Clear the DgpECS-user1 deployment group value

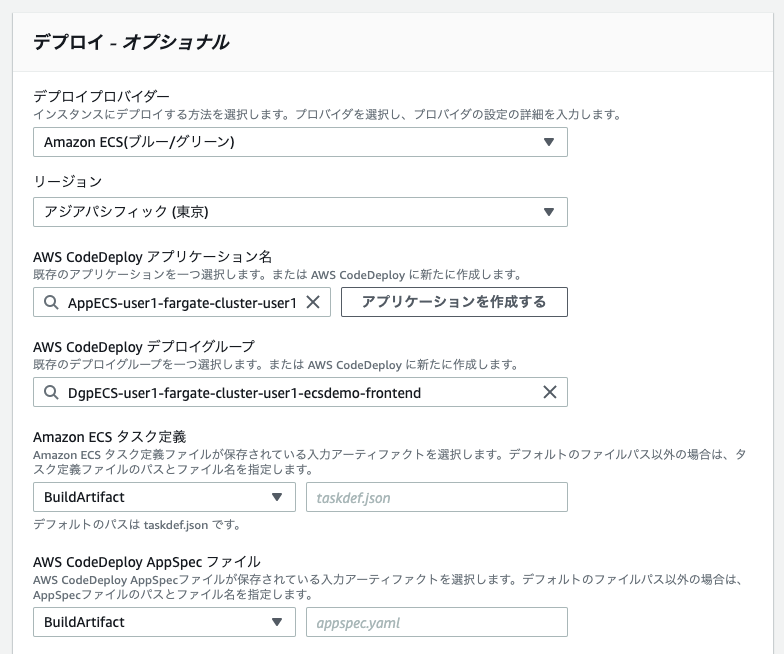tap(550, 392)
